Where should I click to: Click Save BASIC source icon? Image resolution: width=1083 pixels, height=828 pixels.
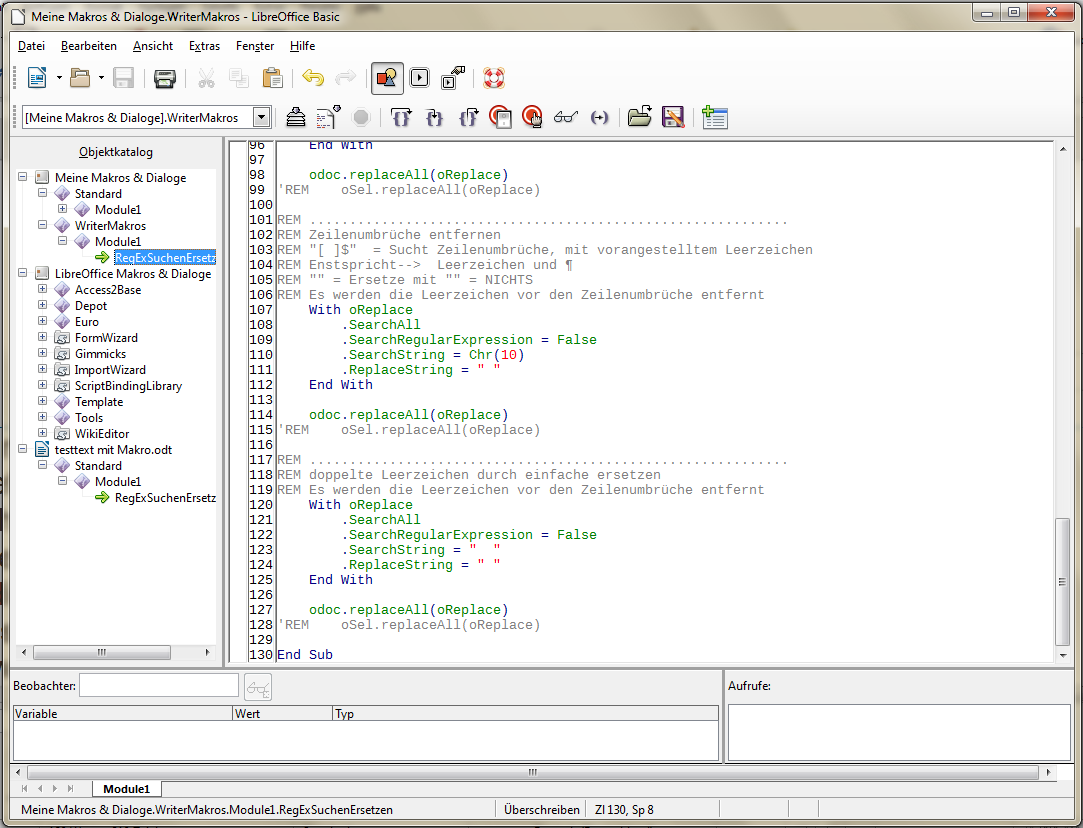click(x=673, y=117)
